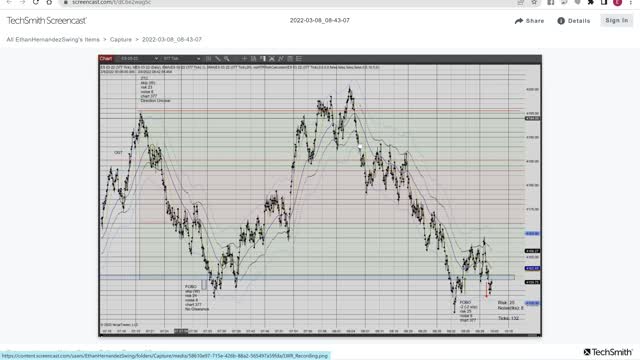Click the last list-style icon in chart toolbar
Image resolution: width=640 pixels, height=360 pixels.
(x=299, y=59)
